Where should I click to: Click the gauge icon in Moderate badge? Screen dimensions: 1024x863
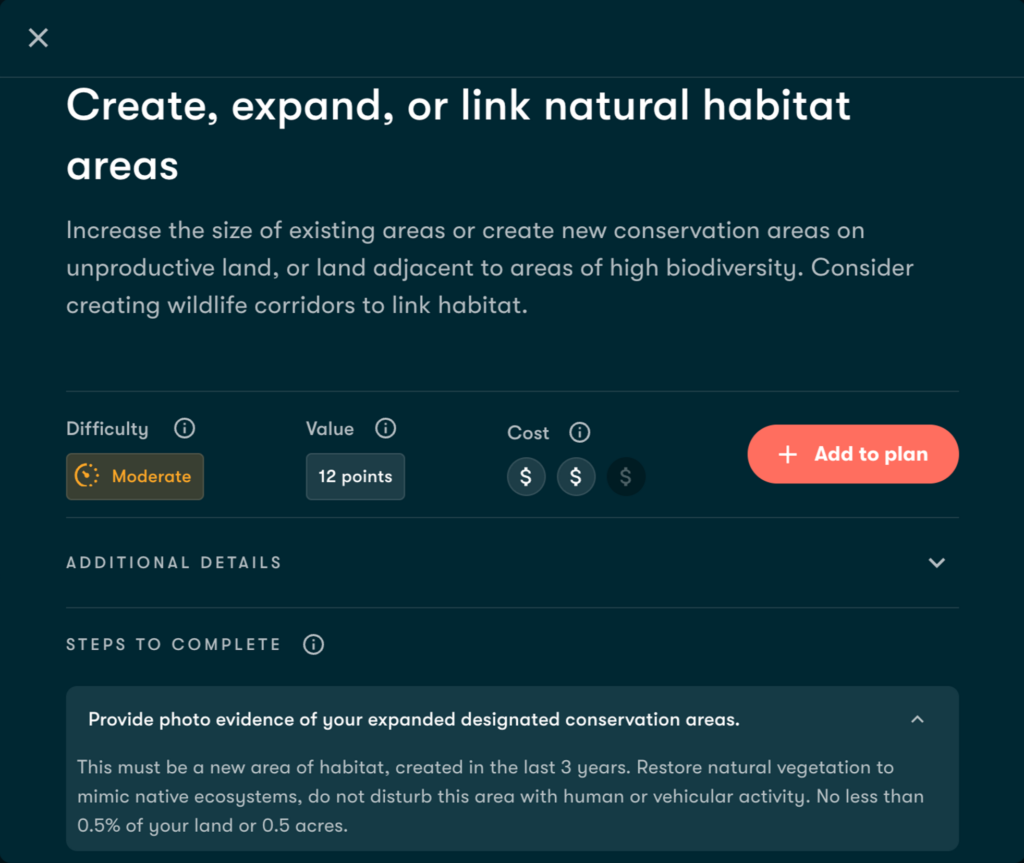[x=88, y=476]
